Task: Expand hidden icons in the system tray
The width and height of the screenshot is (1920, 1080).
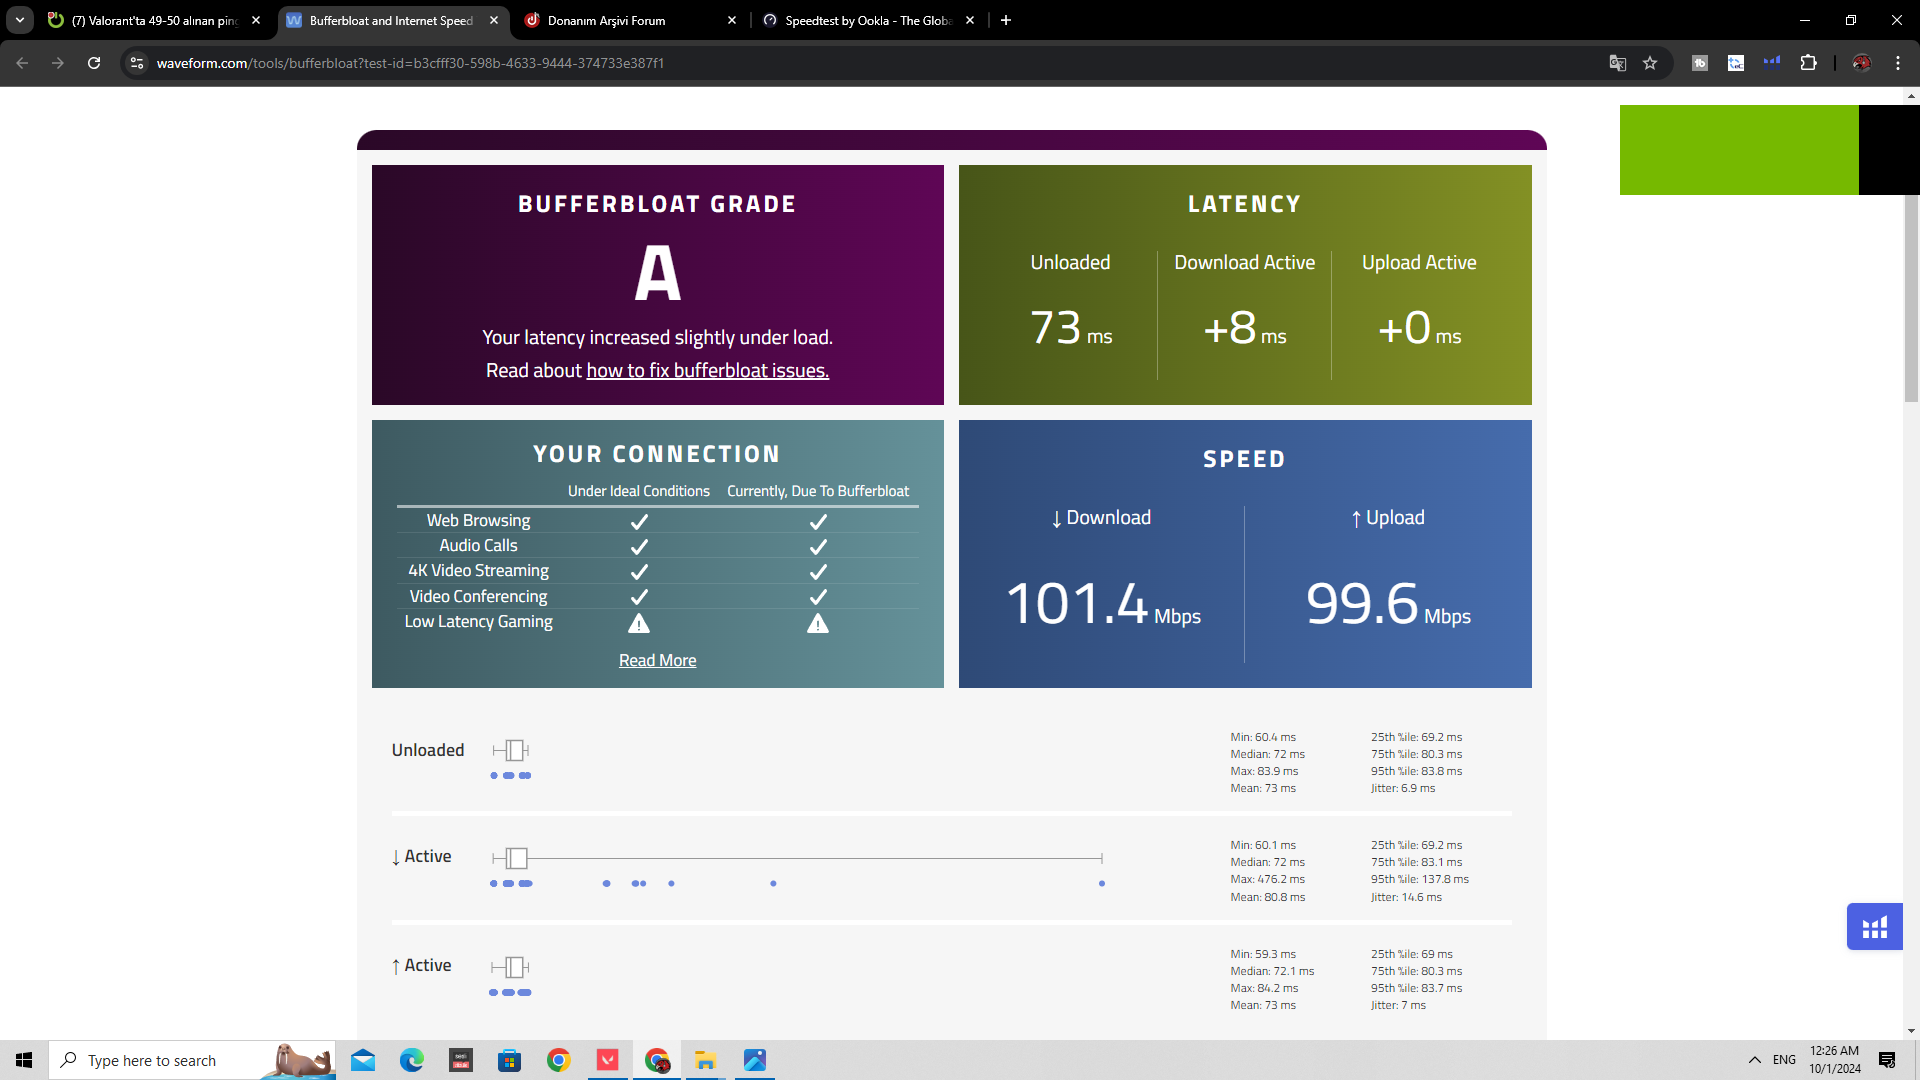Action: [1755, 1060]
